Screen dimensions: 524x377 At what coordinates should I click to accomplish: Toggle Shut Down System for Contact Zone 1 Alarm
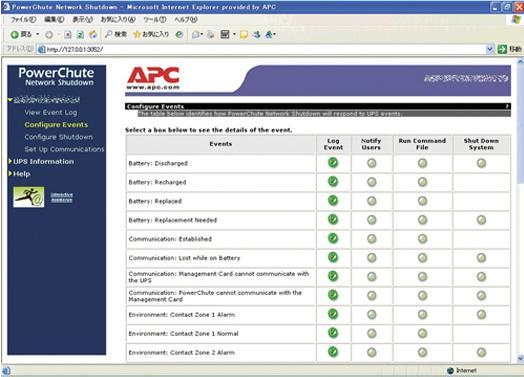[x=481, y=315]
